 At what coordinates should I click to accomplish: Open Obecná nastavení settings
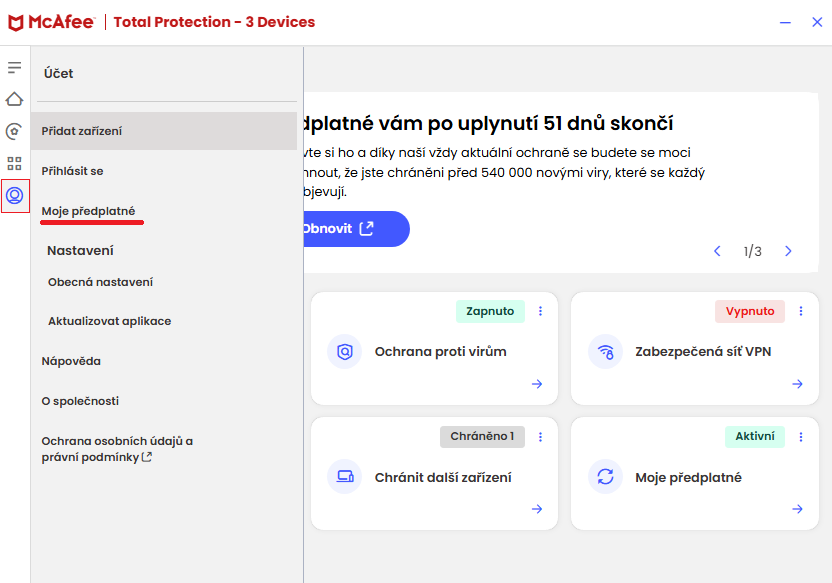click(x=100, y=282)
